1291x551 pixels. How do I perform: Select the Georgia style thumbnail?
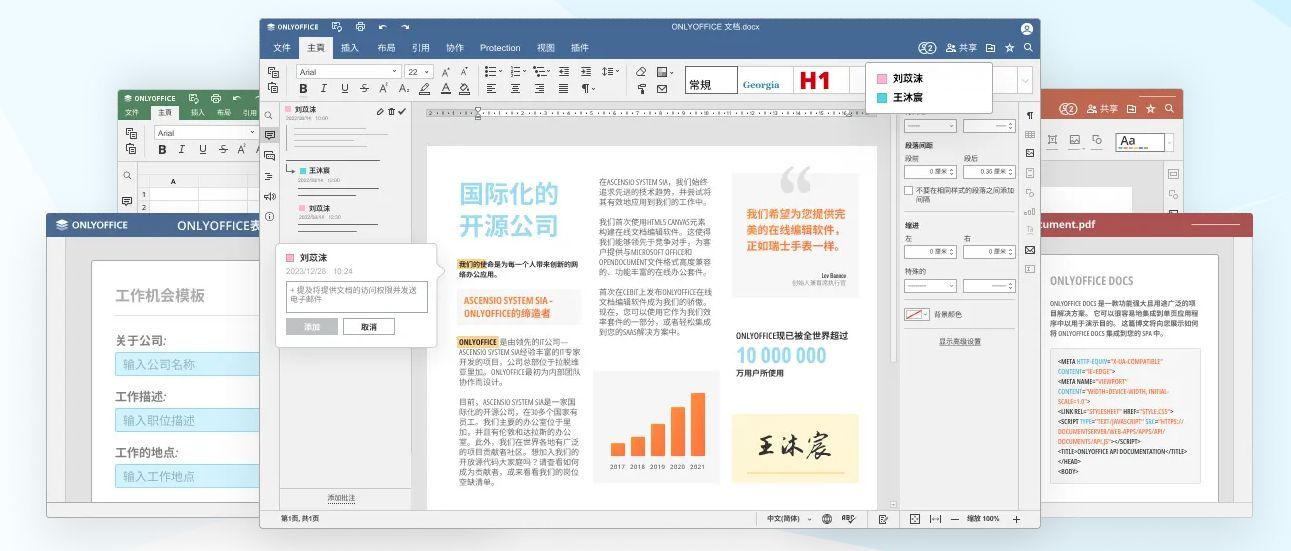click(761, 81)
